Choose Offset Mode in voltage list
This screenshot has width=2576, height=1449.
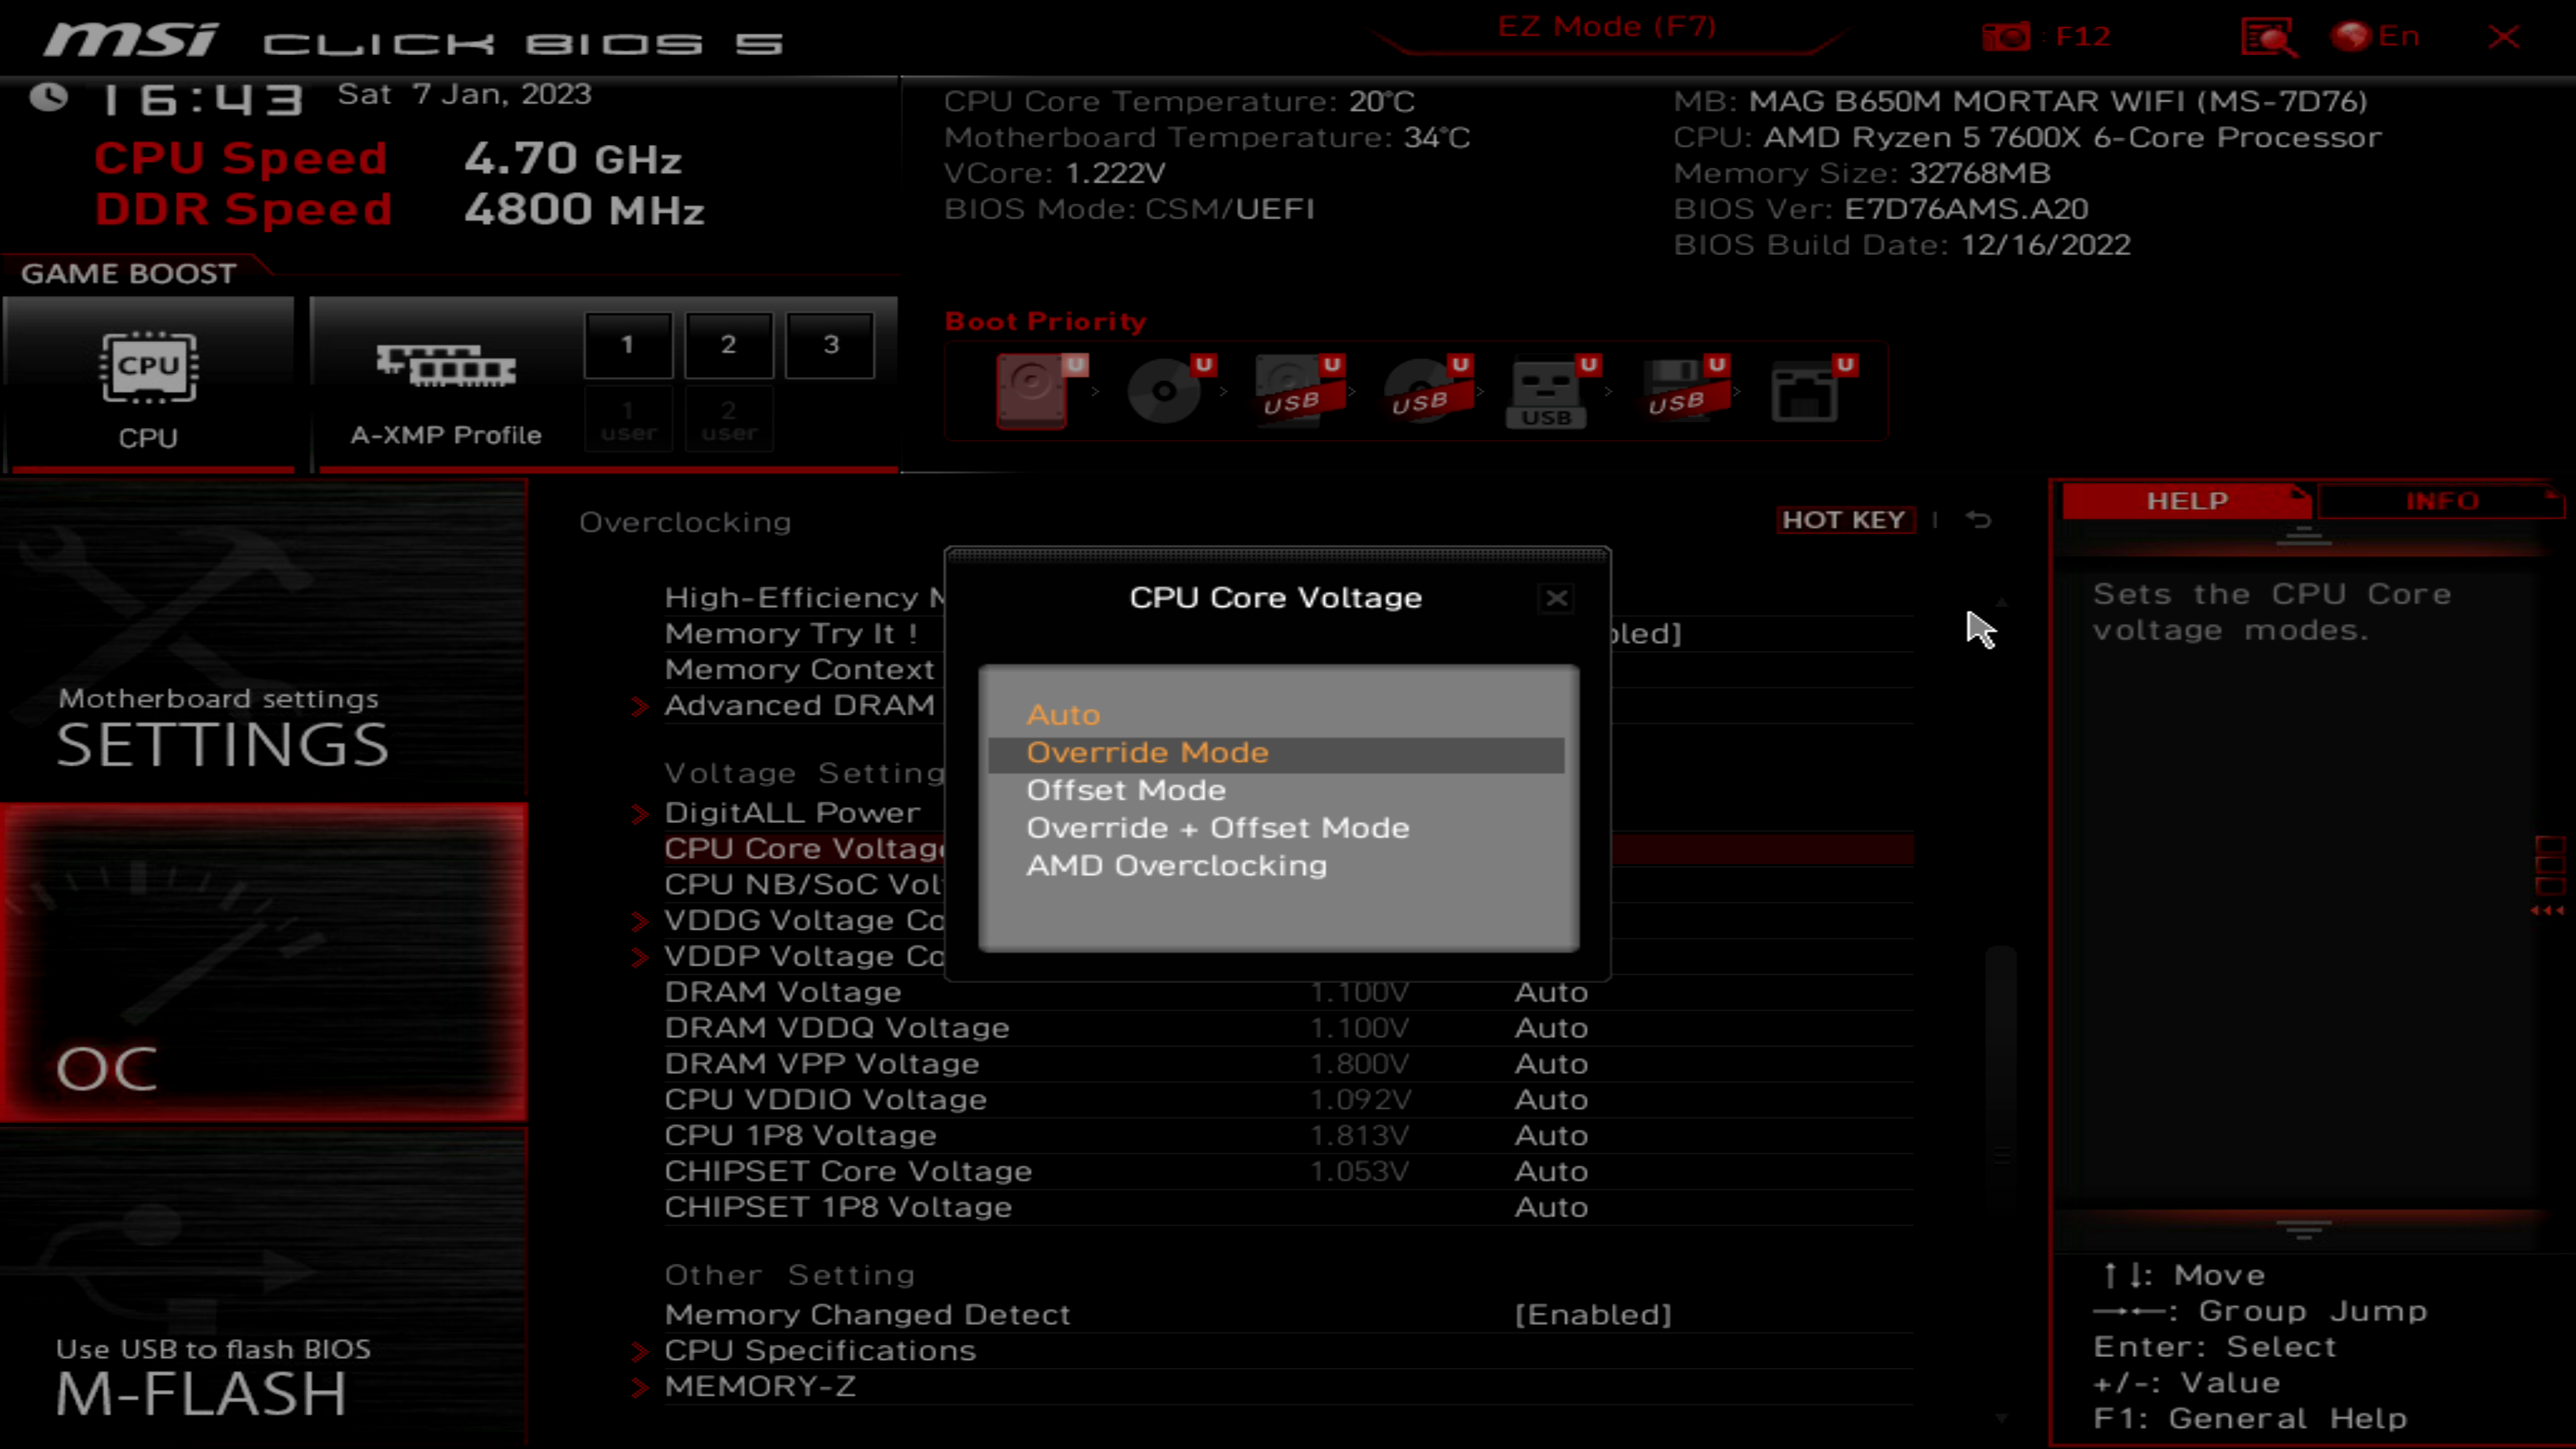coord(1126,790)
